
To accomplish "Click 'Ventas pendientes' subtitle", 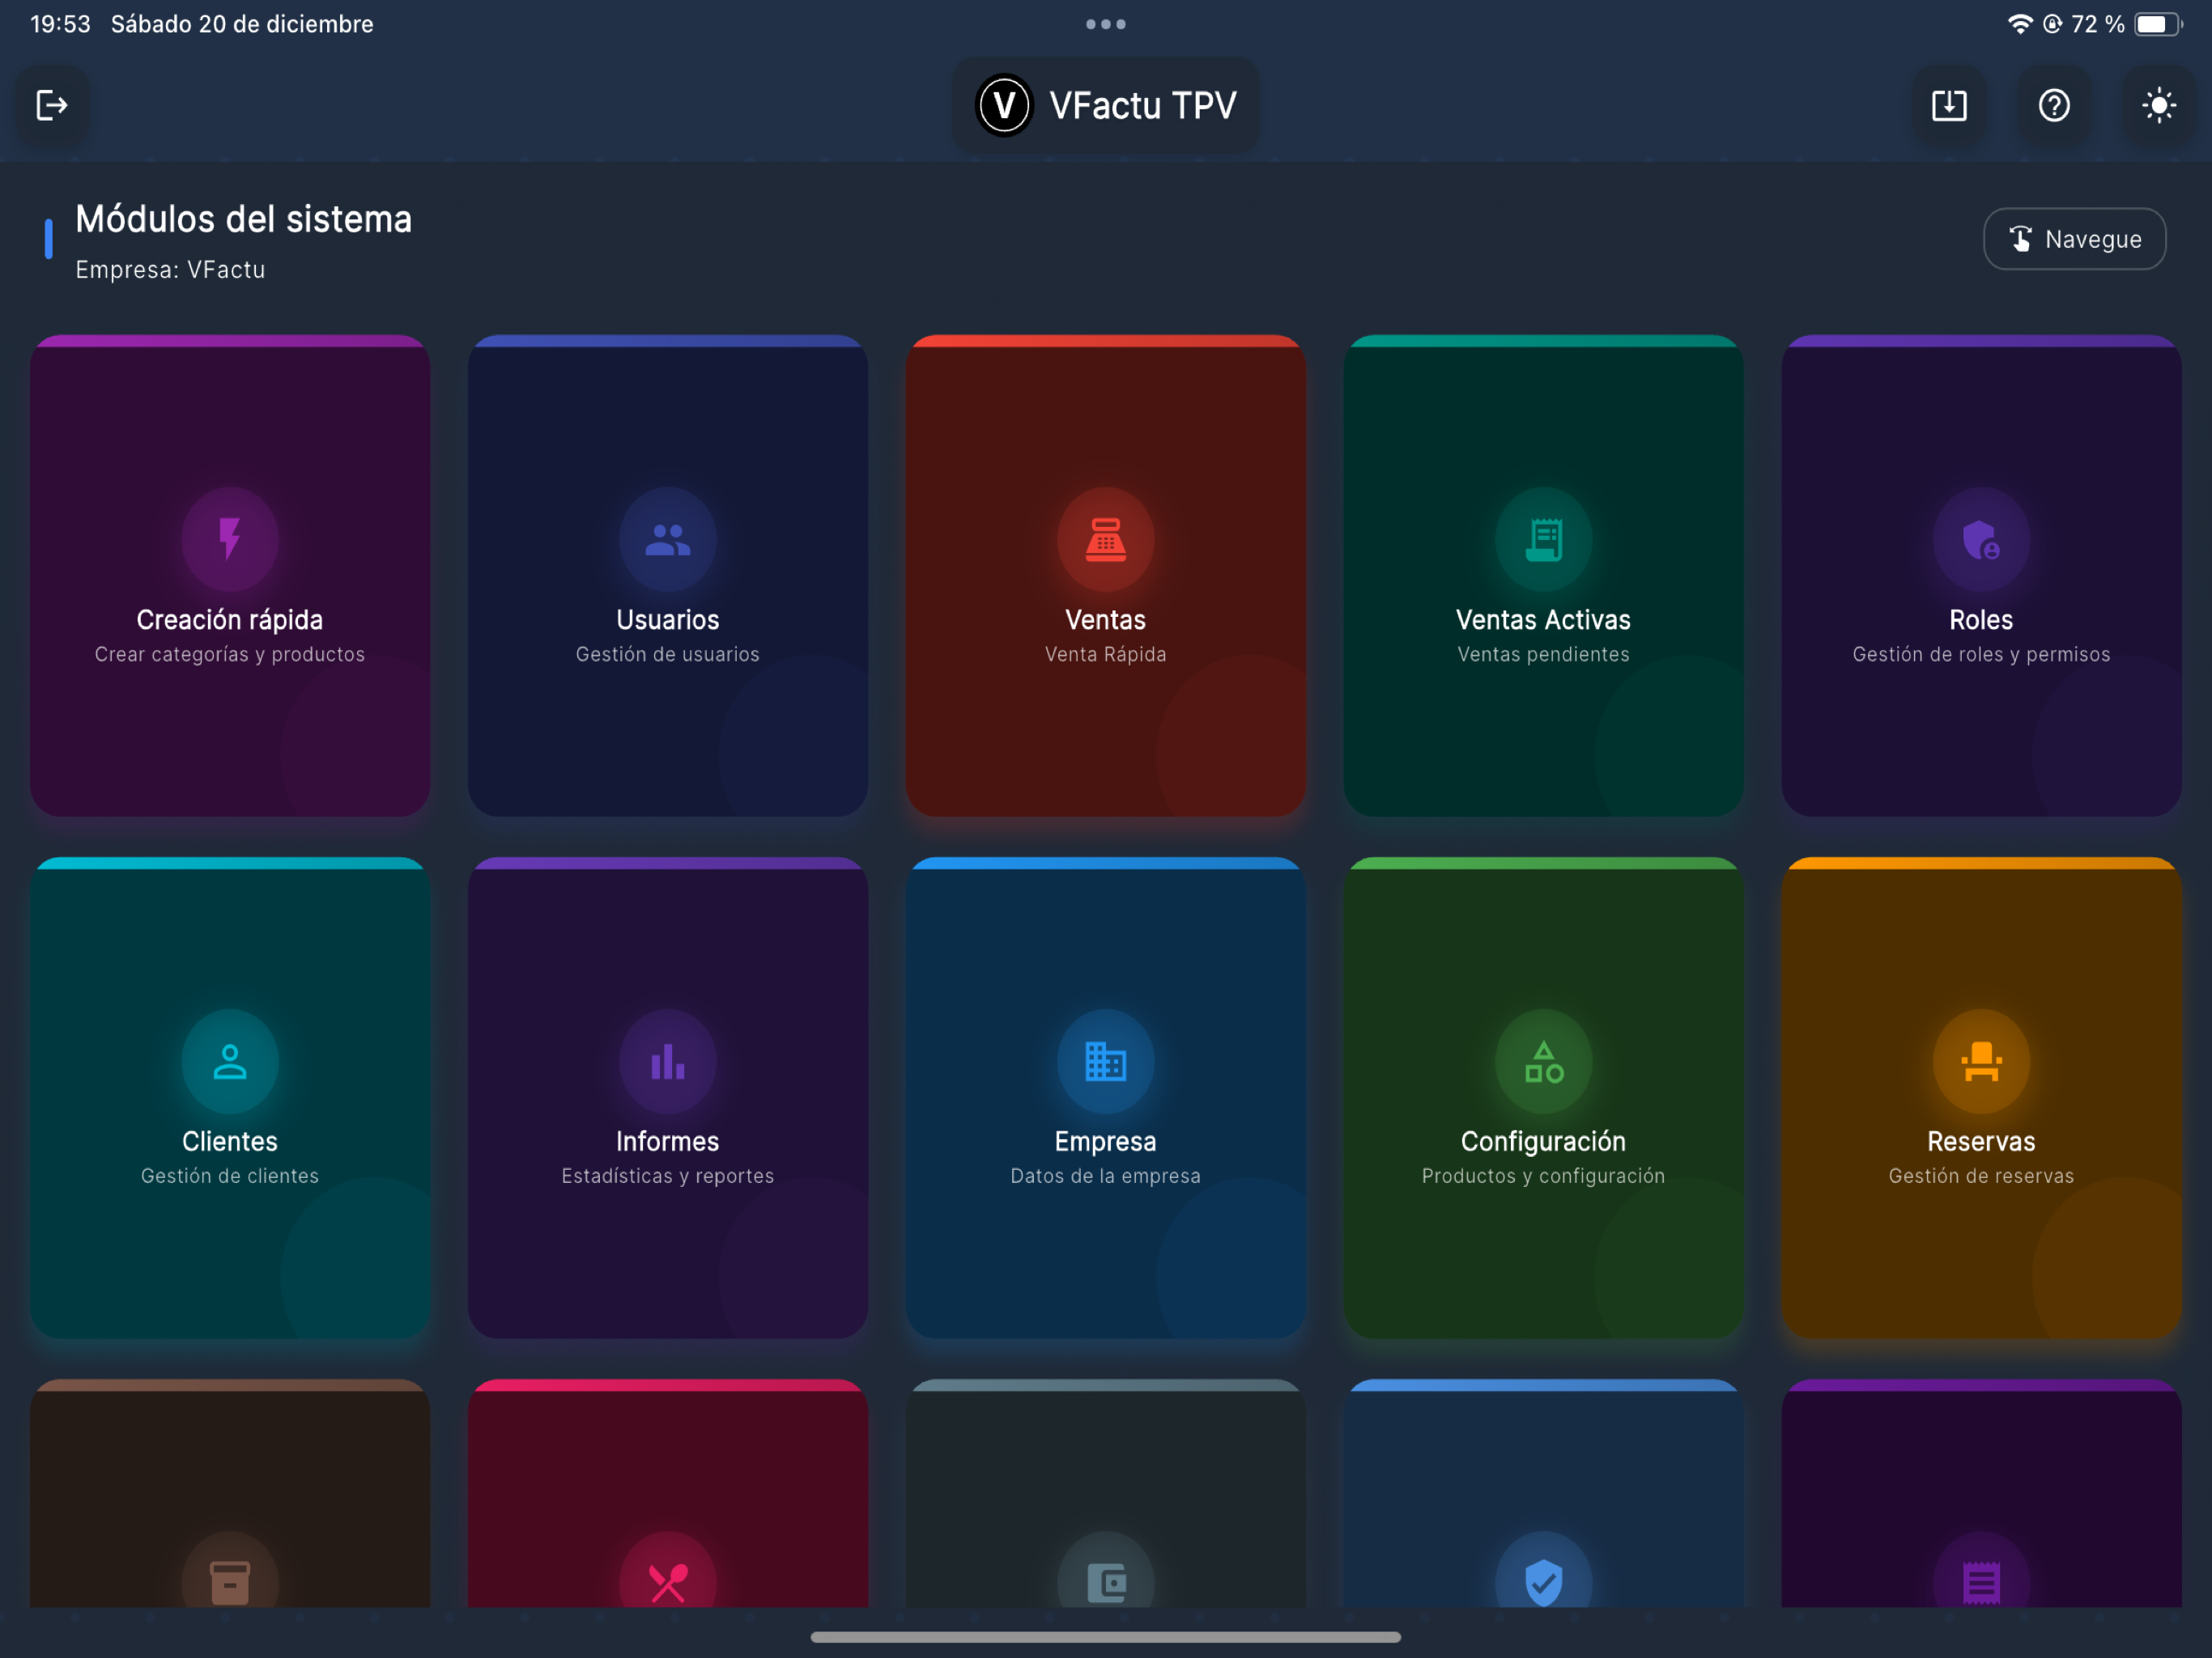I will point(1544,654).
